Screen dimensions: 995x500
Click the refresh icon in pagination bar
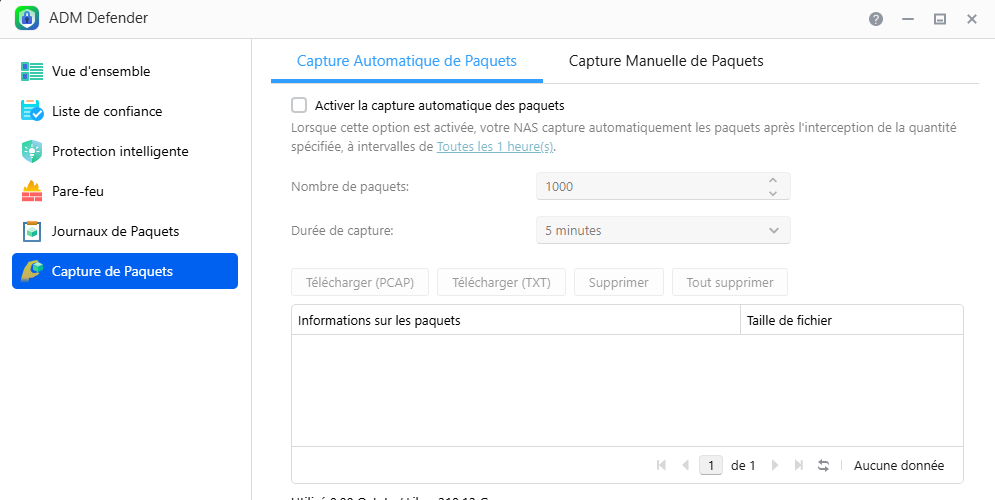pyautogui.click(x=824, y=465)
